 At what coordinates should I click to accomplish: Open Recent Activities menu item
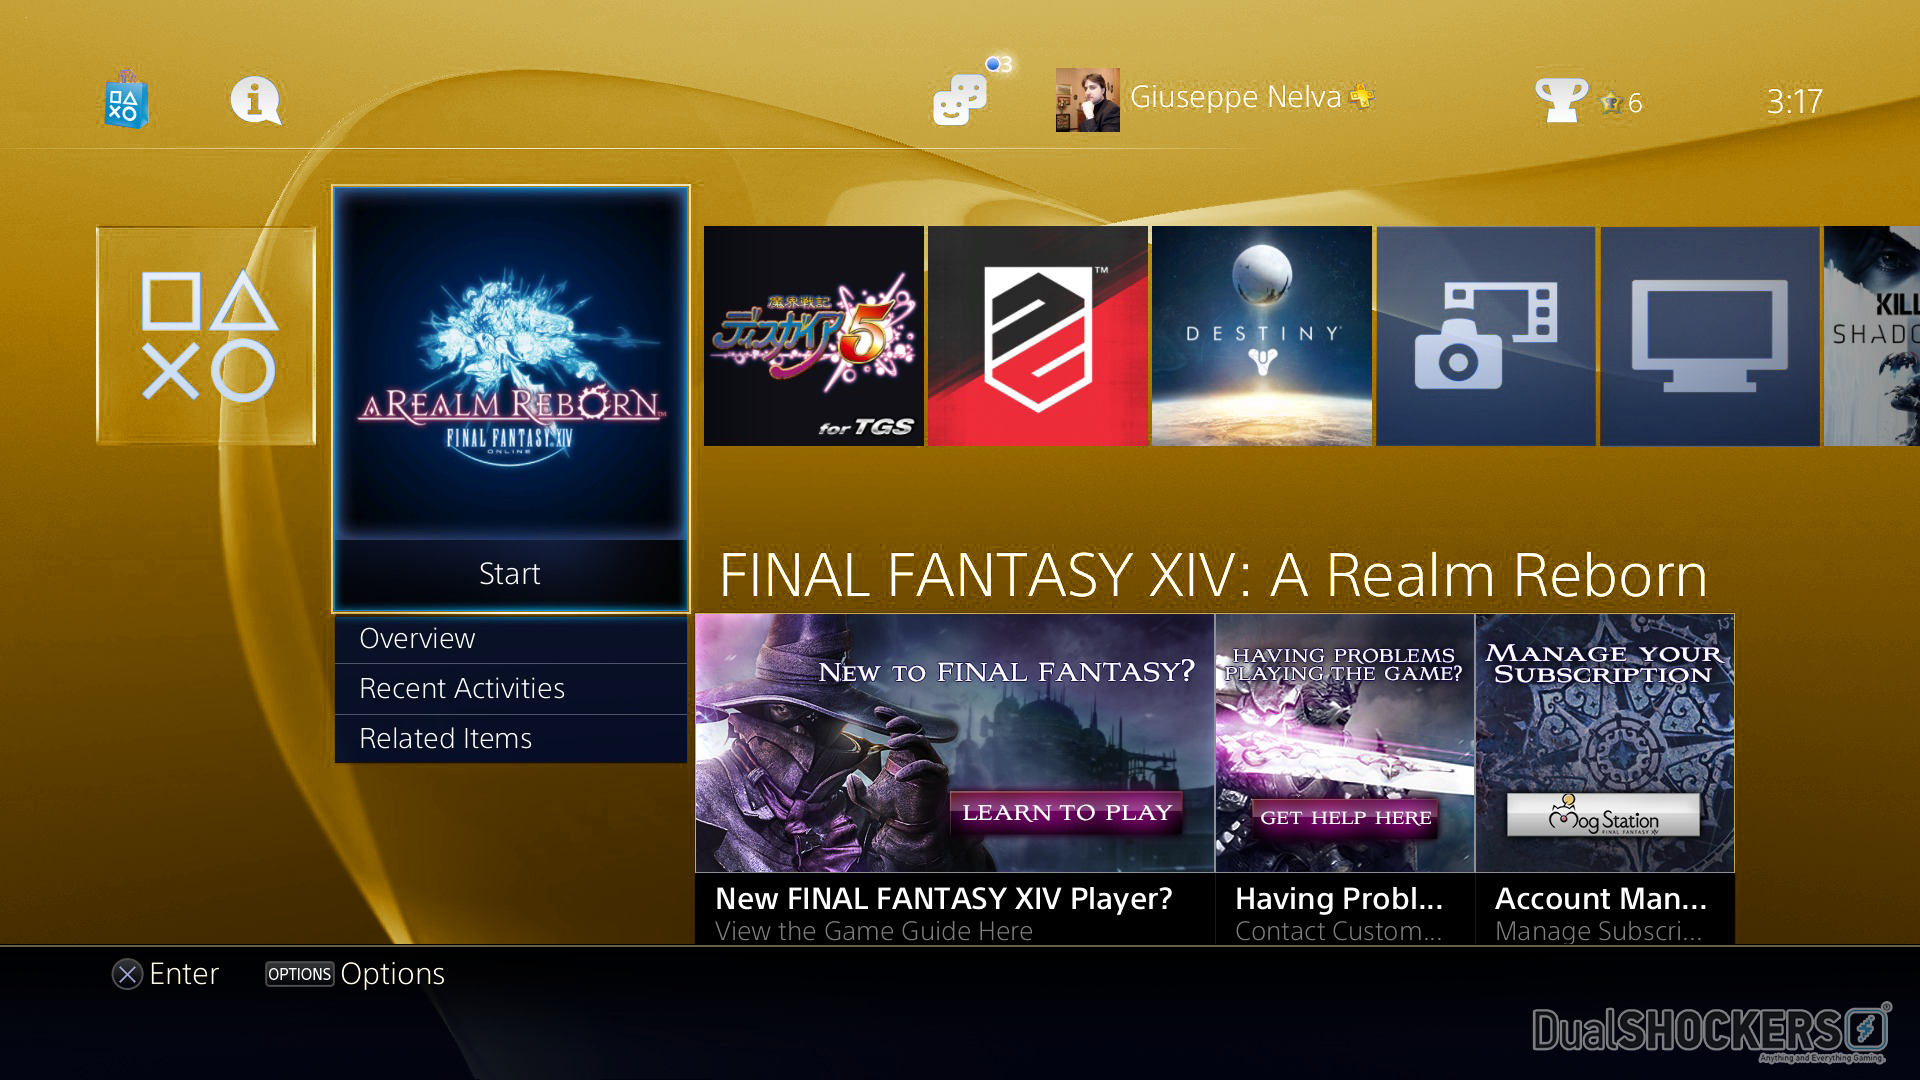tap(511, 689)
